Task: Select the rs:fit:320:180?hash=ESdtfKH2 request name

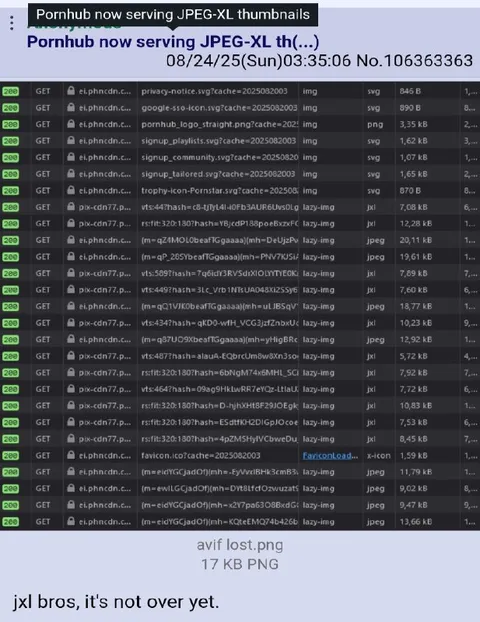Action: 220,422
